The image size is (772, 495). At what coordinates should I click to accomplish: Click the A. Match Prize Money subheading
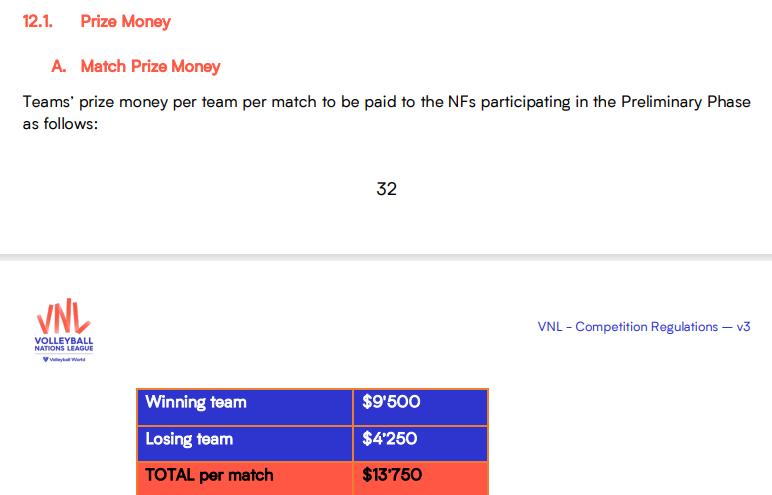(135, 66)
